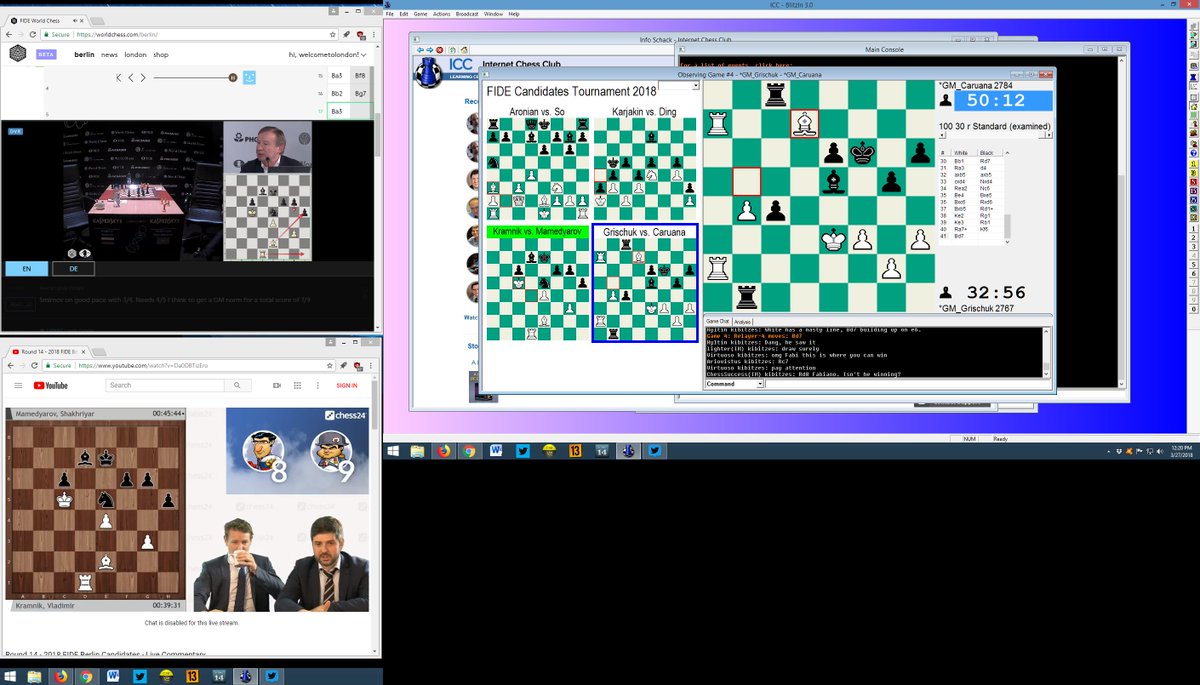The width and height of the screenshot is (1200, 685).
Task: Select Aronian vs. So board thumbnail
Action: (537, 169)
